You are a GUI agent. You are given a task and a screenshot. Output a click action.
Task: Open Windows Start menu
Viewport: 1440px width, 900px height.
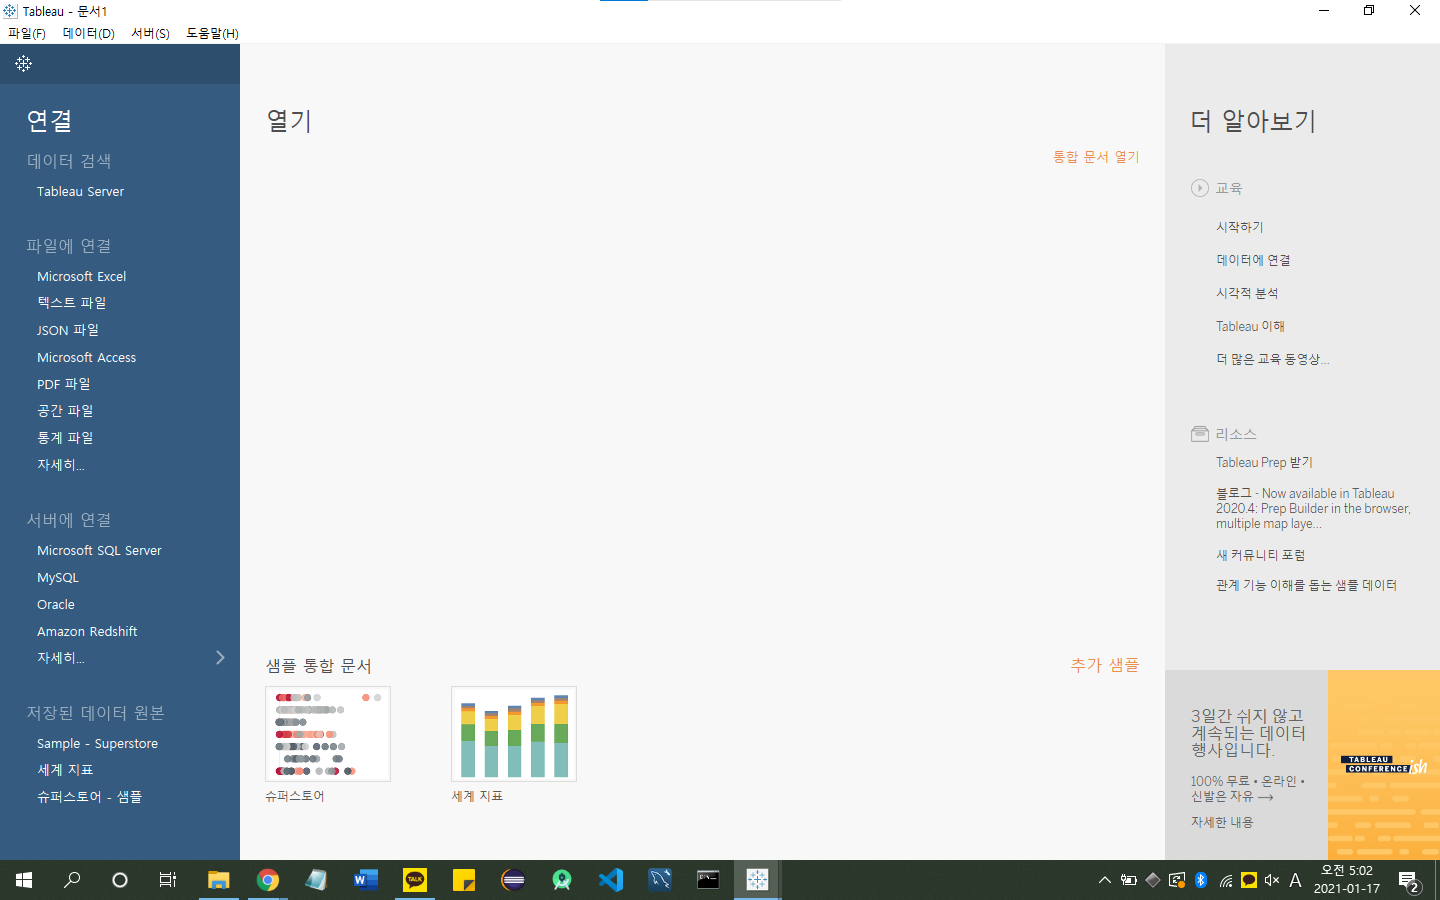24,880
